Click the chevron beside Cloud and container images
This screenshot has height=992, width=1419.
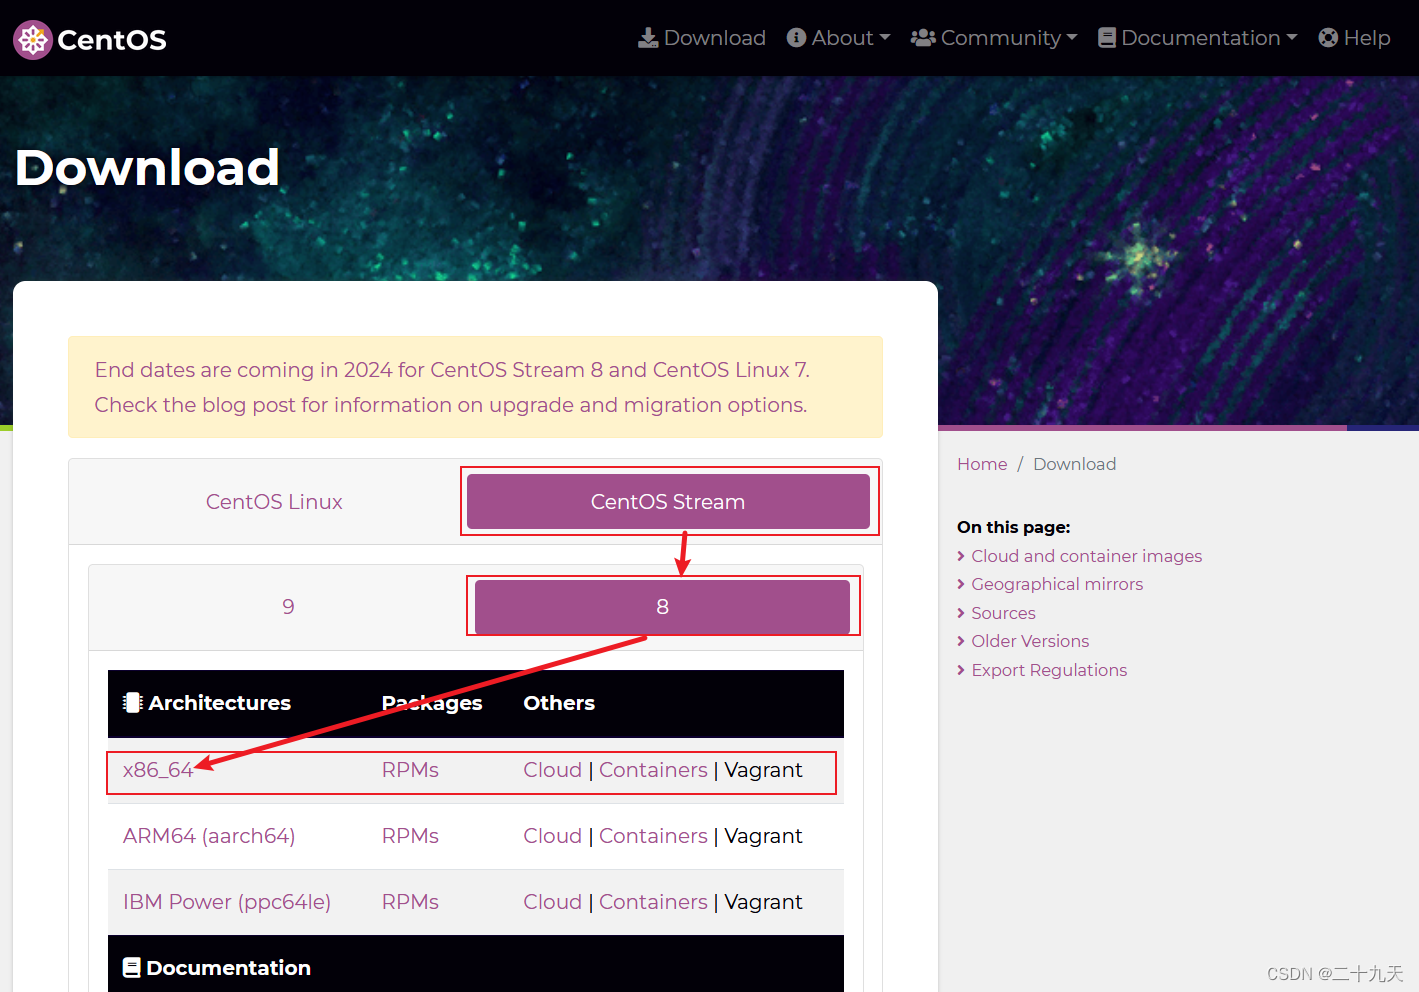[961, 556]
